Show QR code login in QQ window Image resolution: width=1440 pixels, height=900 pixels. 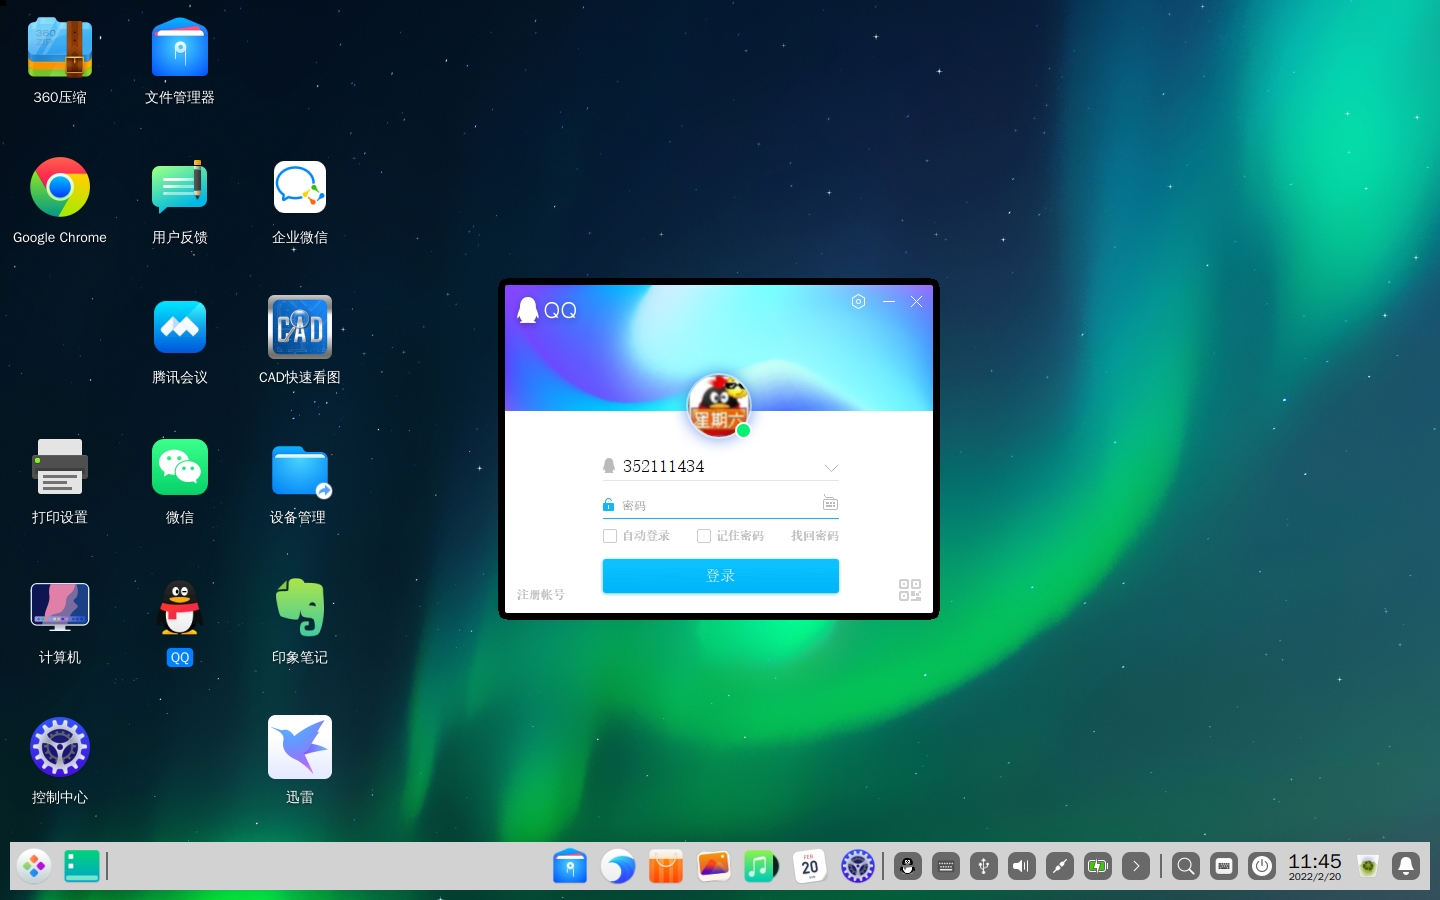910,590
